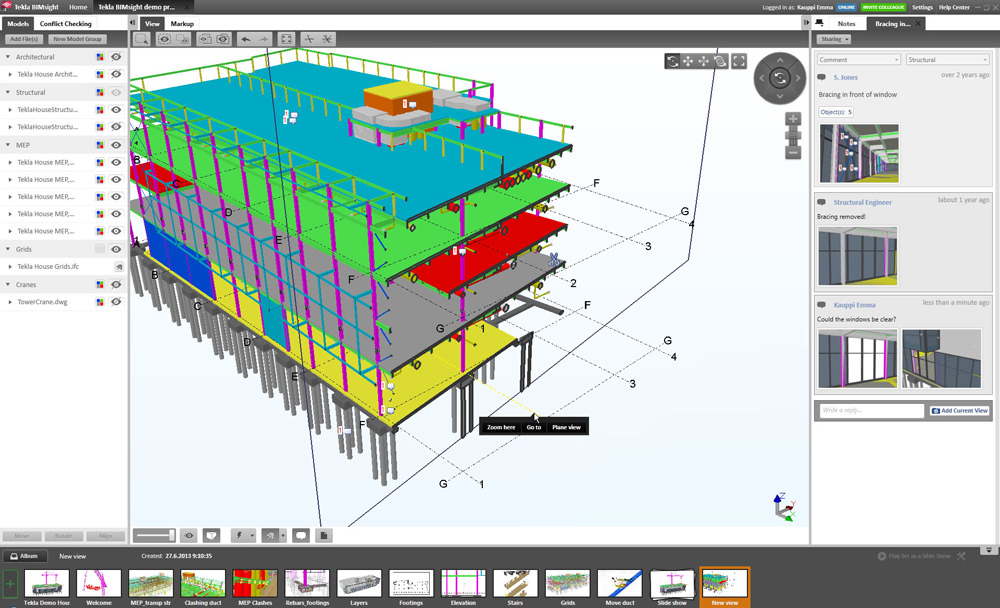Collapse the Grids group arrow
Viewport: 1000px width, 608px height.
(x=8, y=249)
